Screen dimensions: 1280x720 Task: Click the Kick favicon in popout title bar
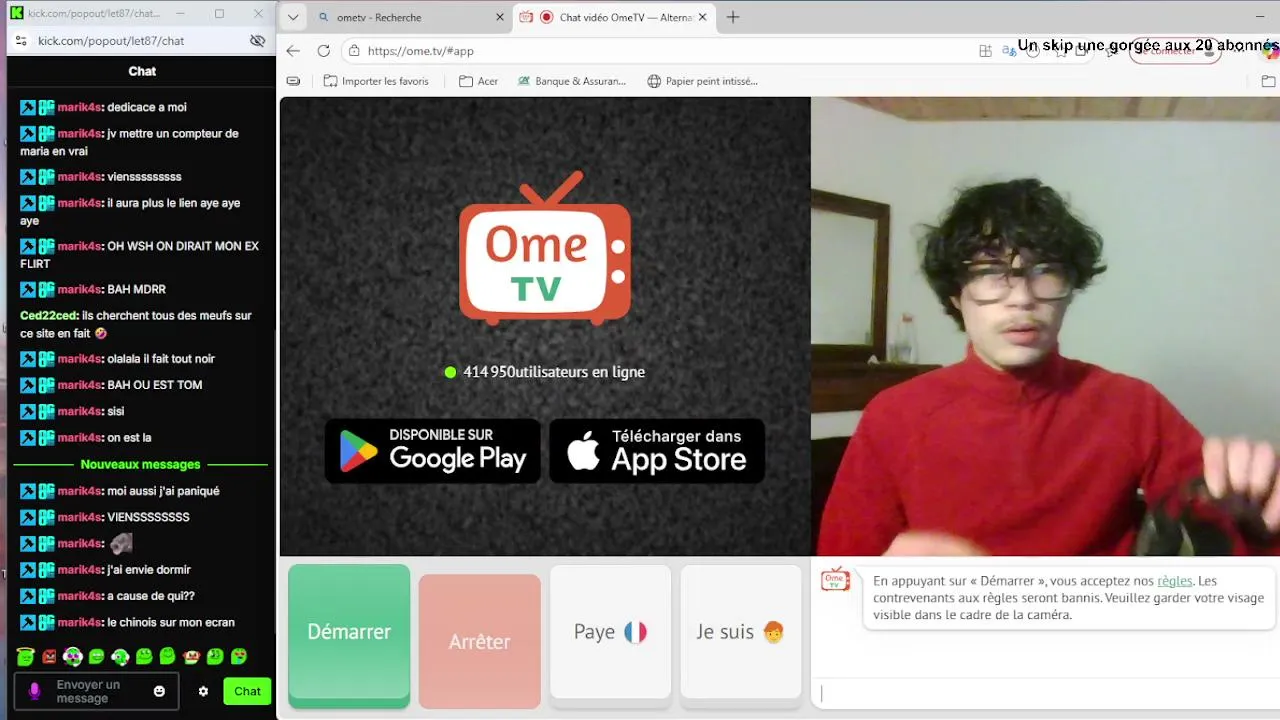pos(16,13)
